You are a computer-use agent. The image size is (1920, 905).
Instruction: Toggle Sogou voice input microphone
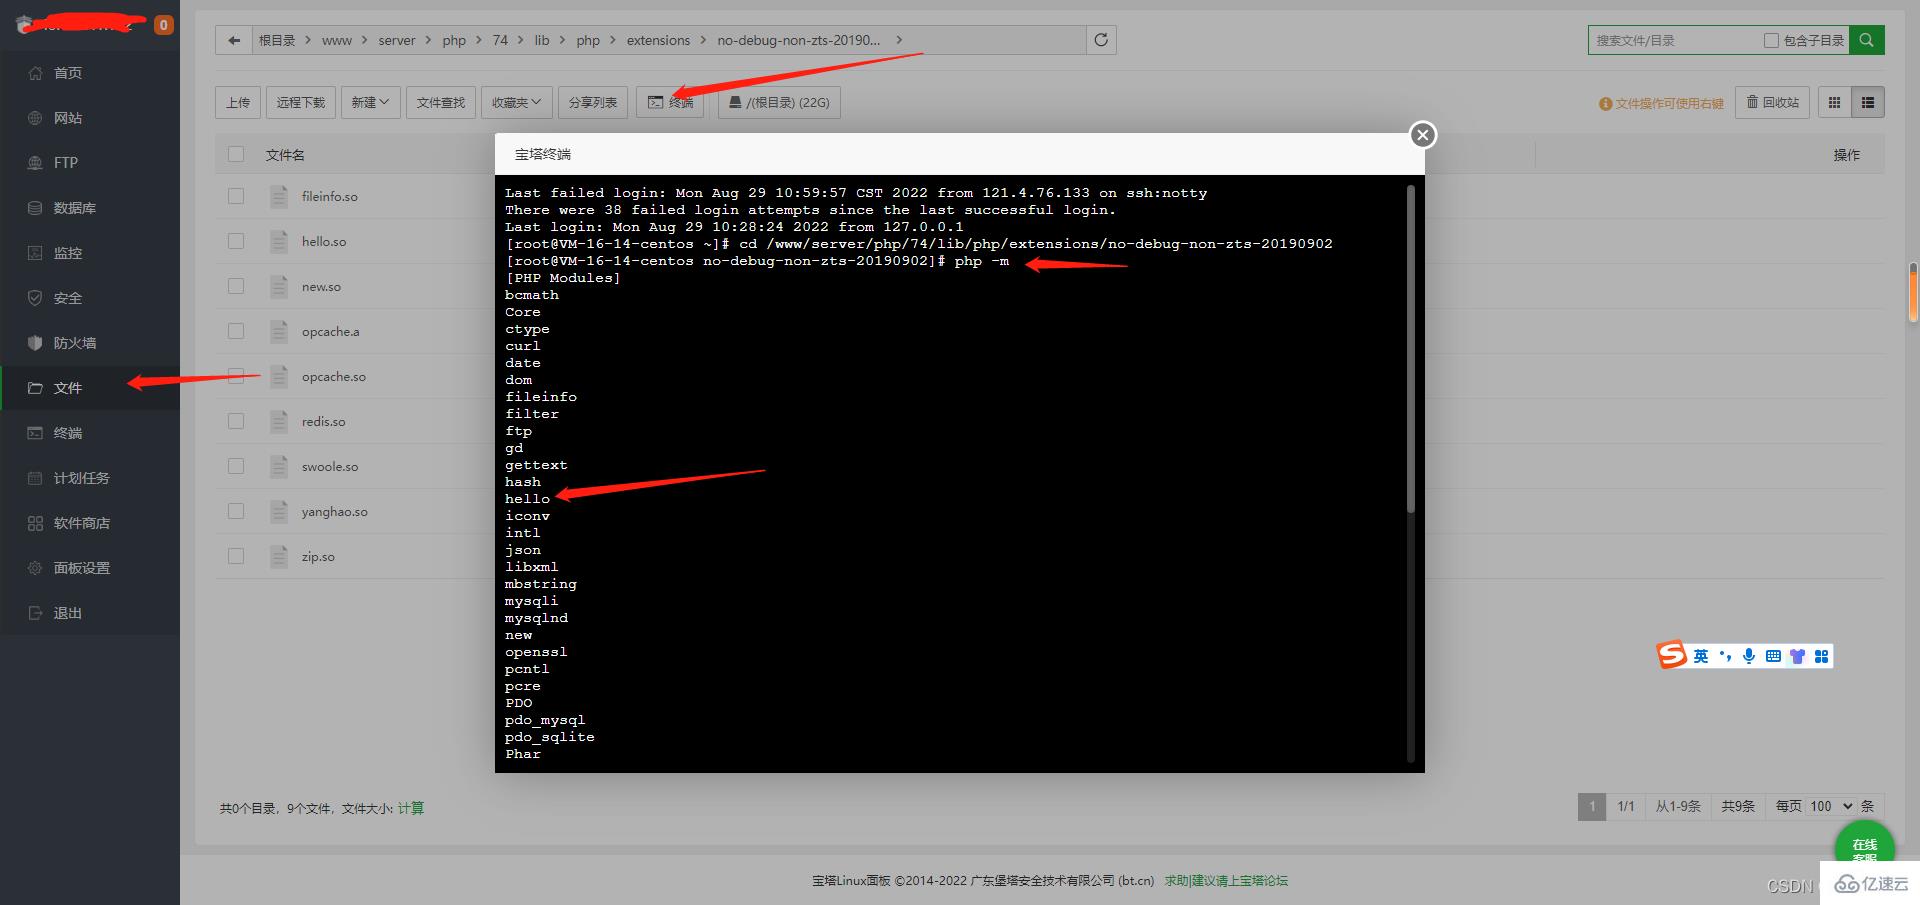point(1749,656)
